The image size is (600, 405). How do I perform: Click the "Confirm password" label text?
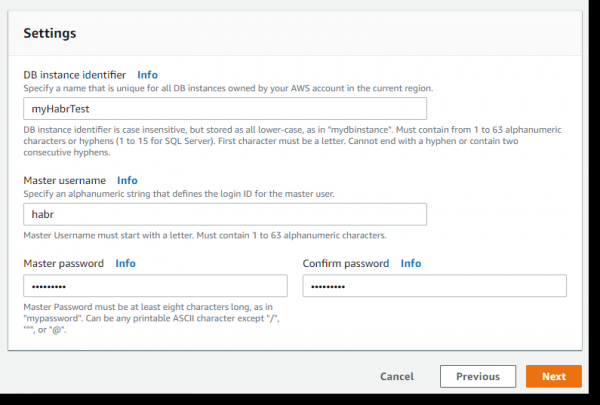tap(346, 263)
